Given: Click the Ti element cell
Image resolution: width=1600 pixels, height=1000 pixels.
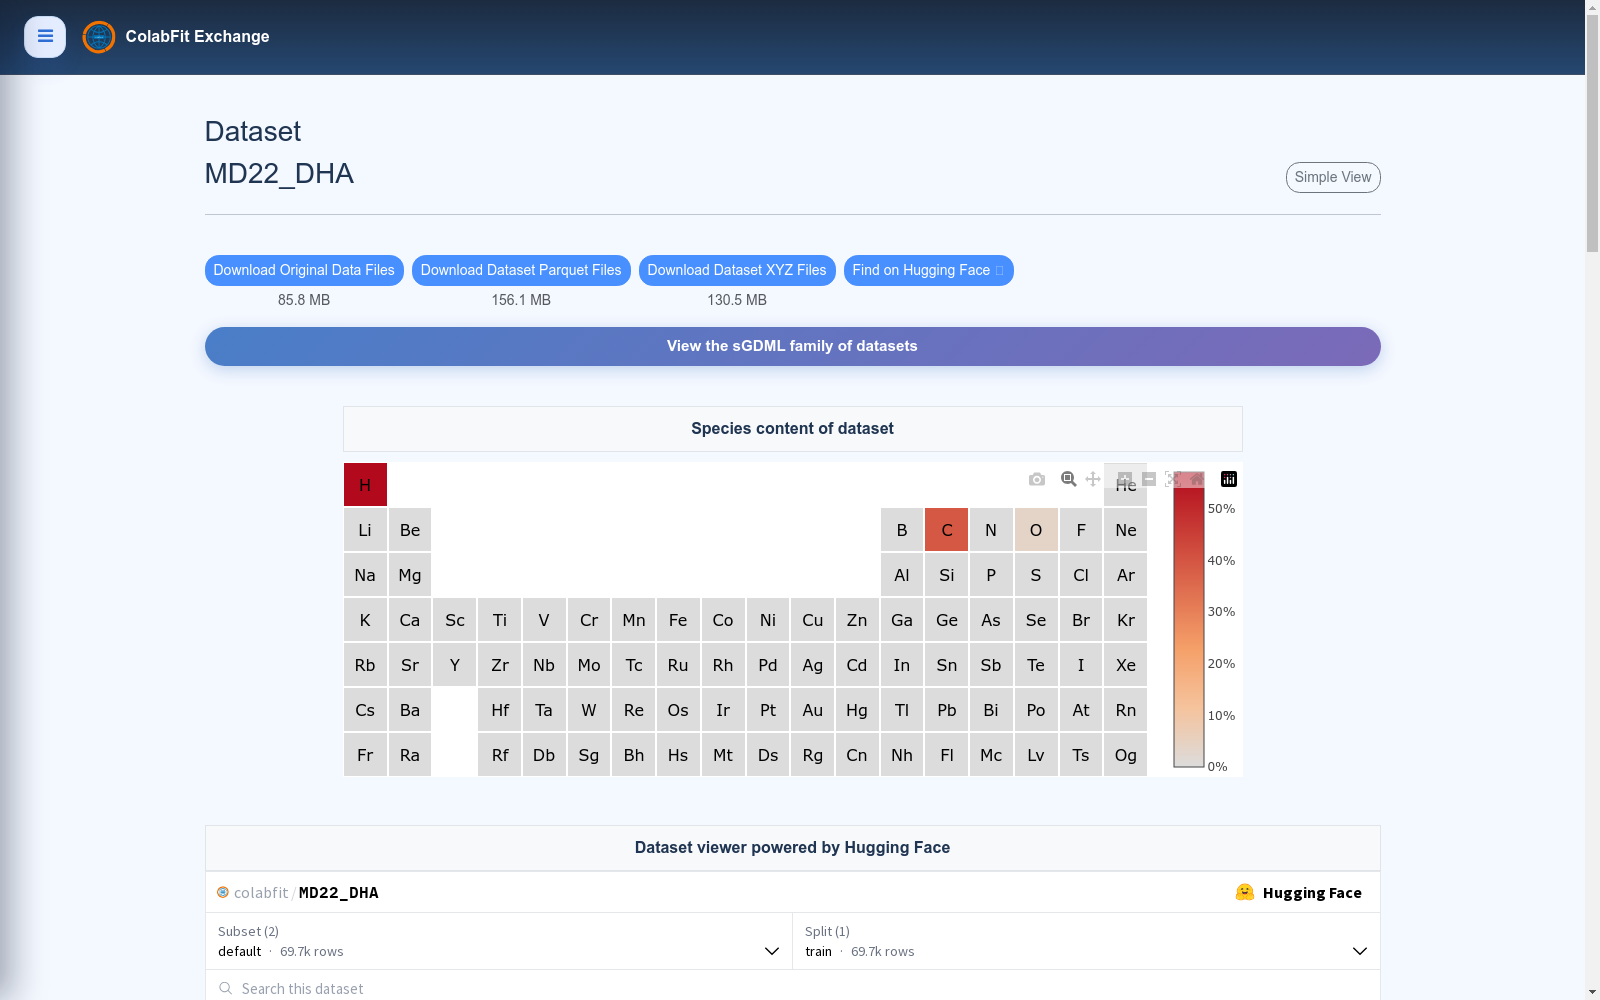Looking at the screenshot, I should tap(500, 620).
